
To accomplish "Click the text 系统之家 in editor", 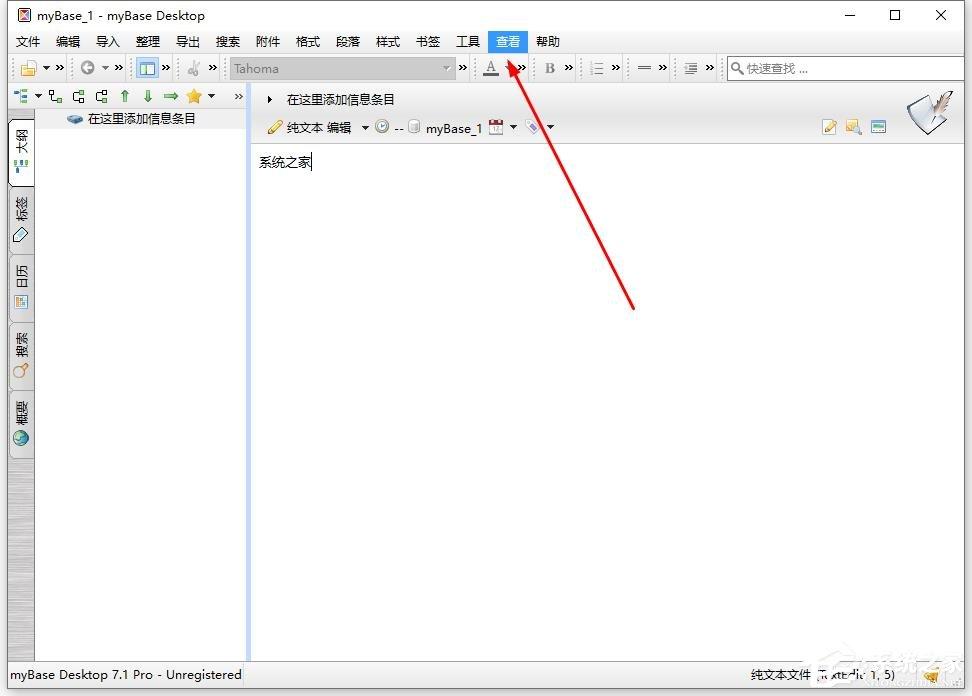I will [285, 162].
